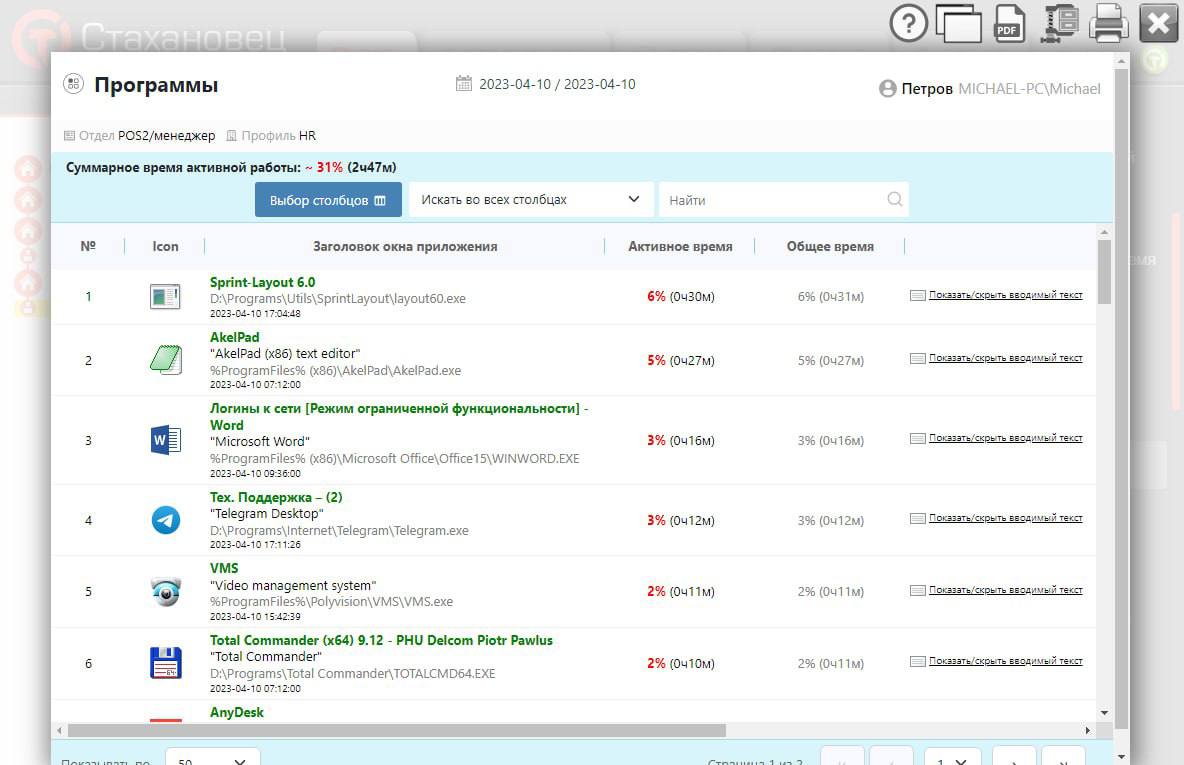Click the 'Найти' search input field
Viewport: 1184px width, 765px height.
tap(772, 200)
